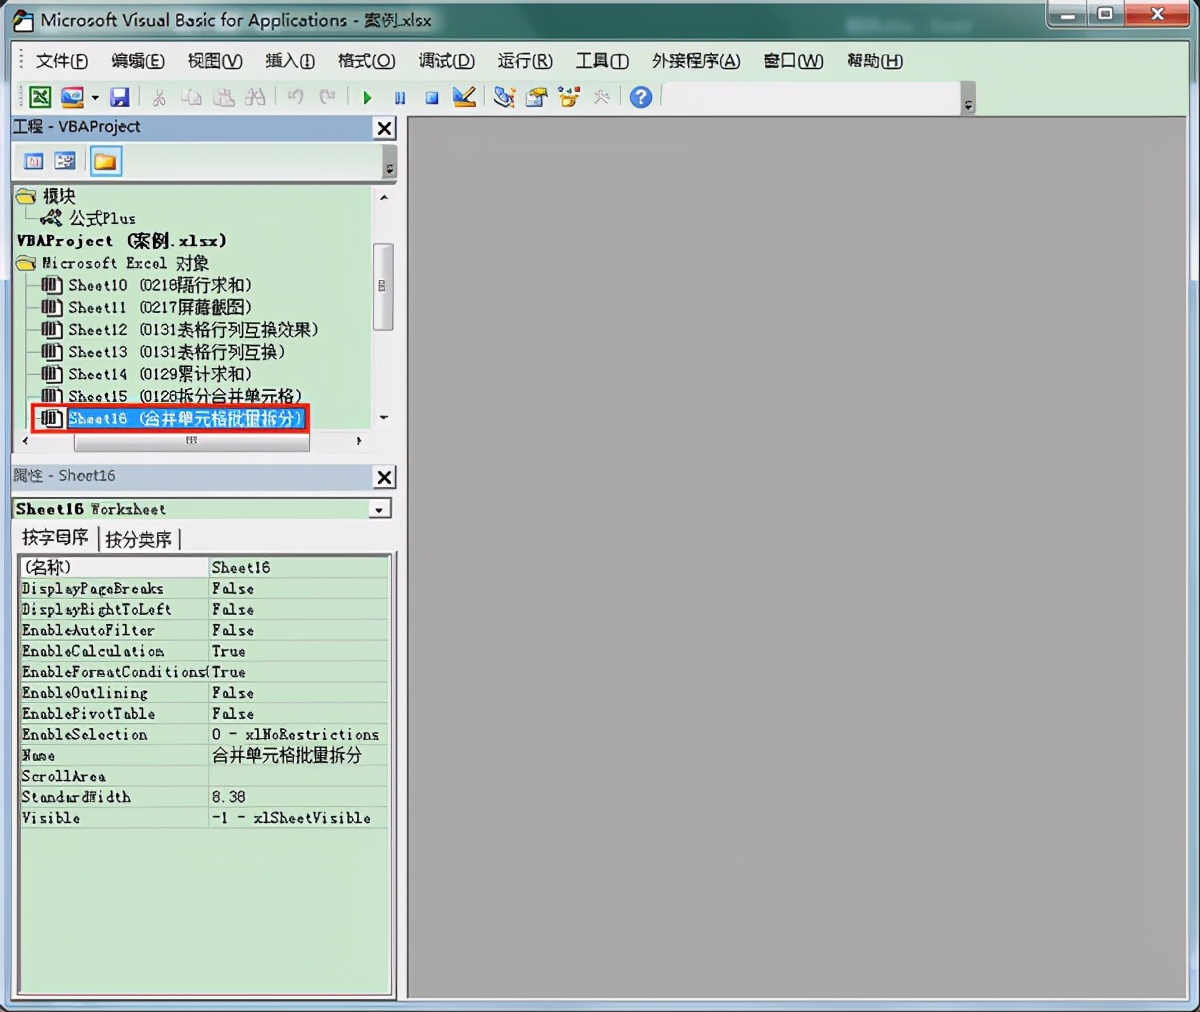Open Properties Window toolbar icon
Screen dimensions: 1200x1012
(537, 97)
